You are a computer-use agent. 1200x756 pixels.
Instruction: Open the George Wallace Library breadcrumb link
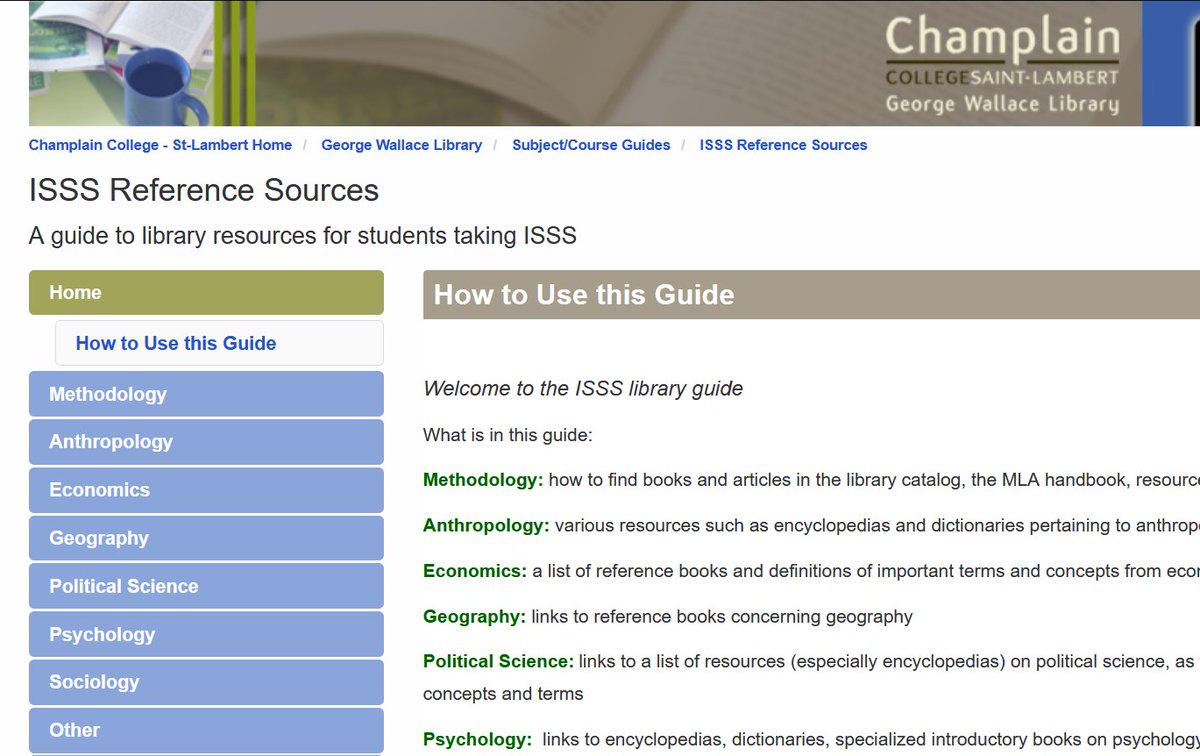pyautogui.click(x=401, y=144)
